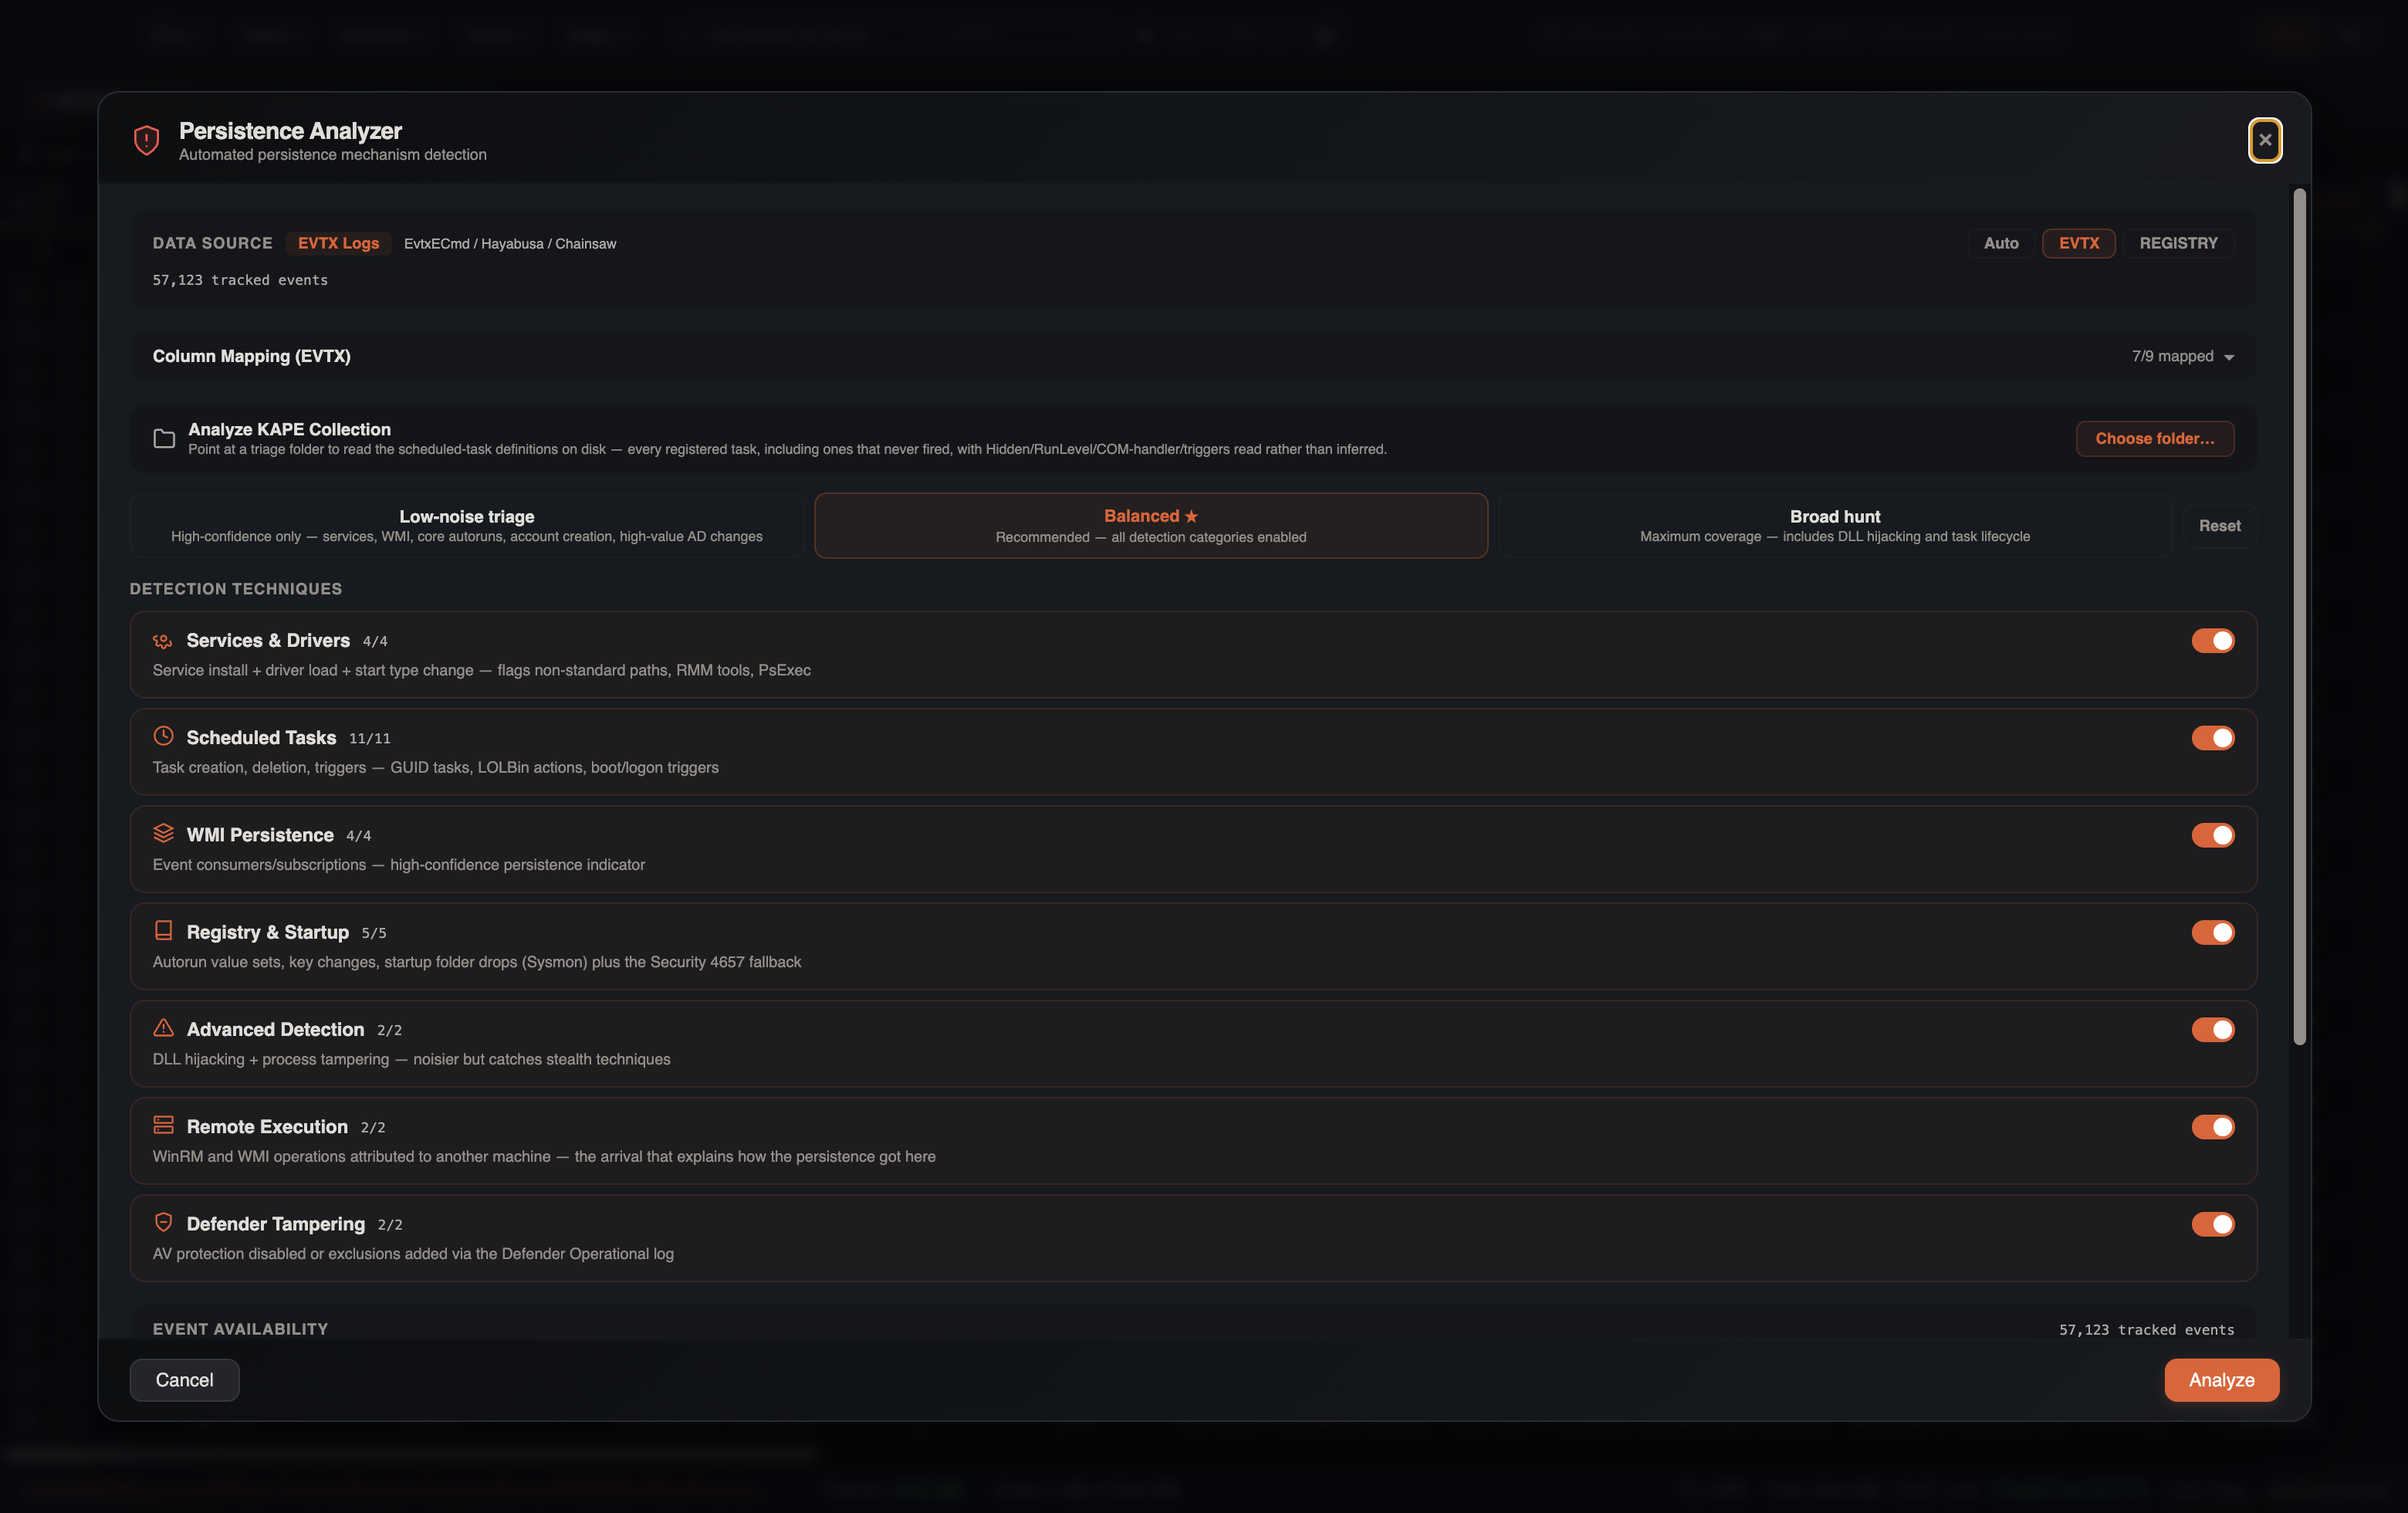Turn off Scheduled Tasks toggle
The width and height of the screenshot is (2408, 1513).
tap(2212, 738)
